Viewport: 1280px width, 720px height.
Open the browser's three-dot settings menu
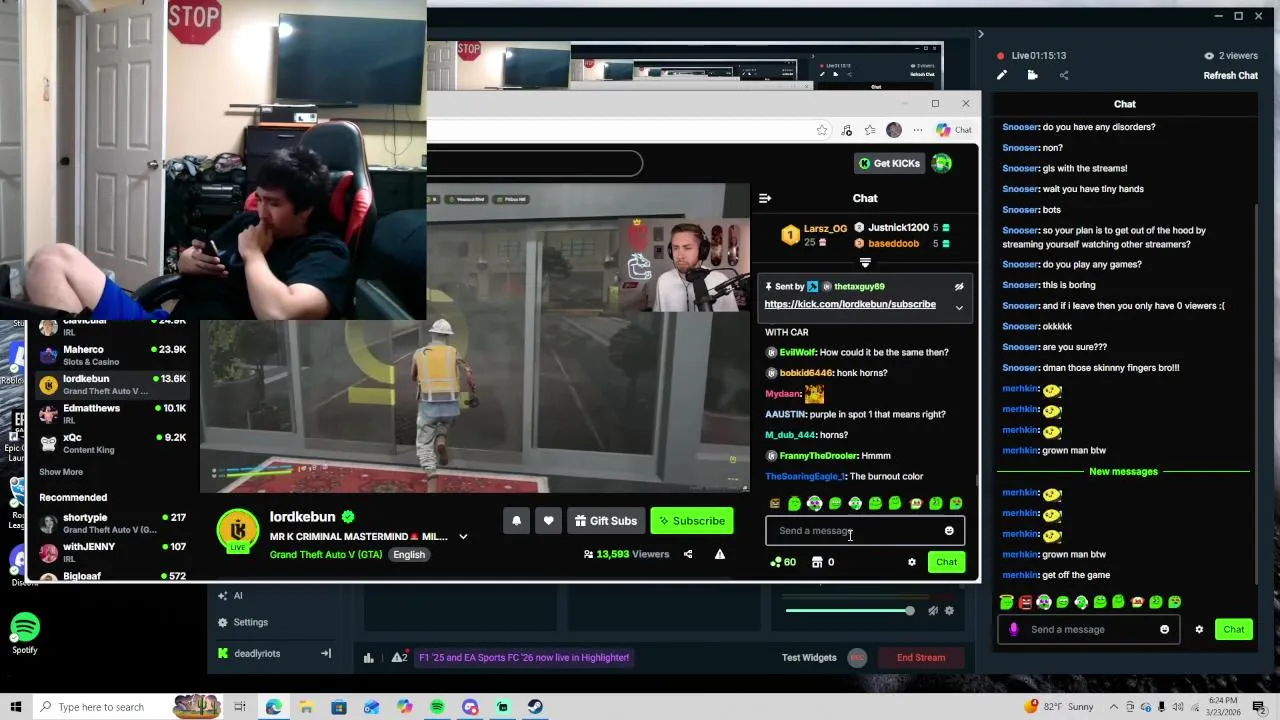tap(917, 130)
